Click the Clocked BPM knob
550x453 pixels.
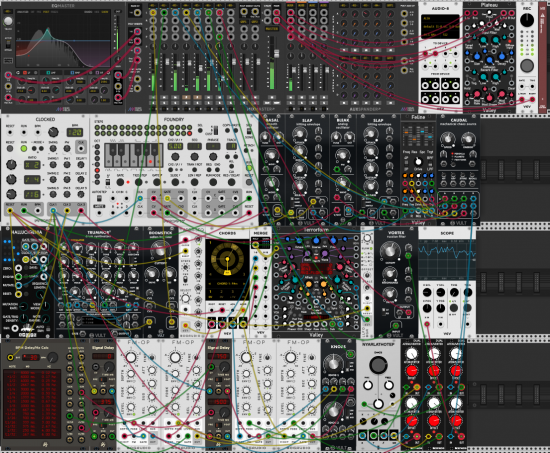click(x=53, y=132)
